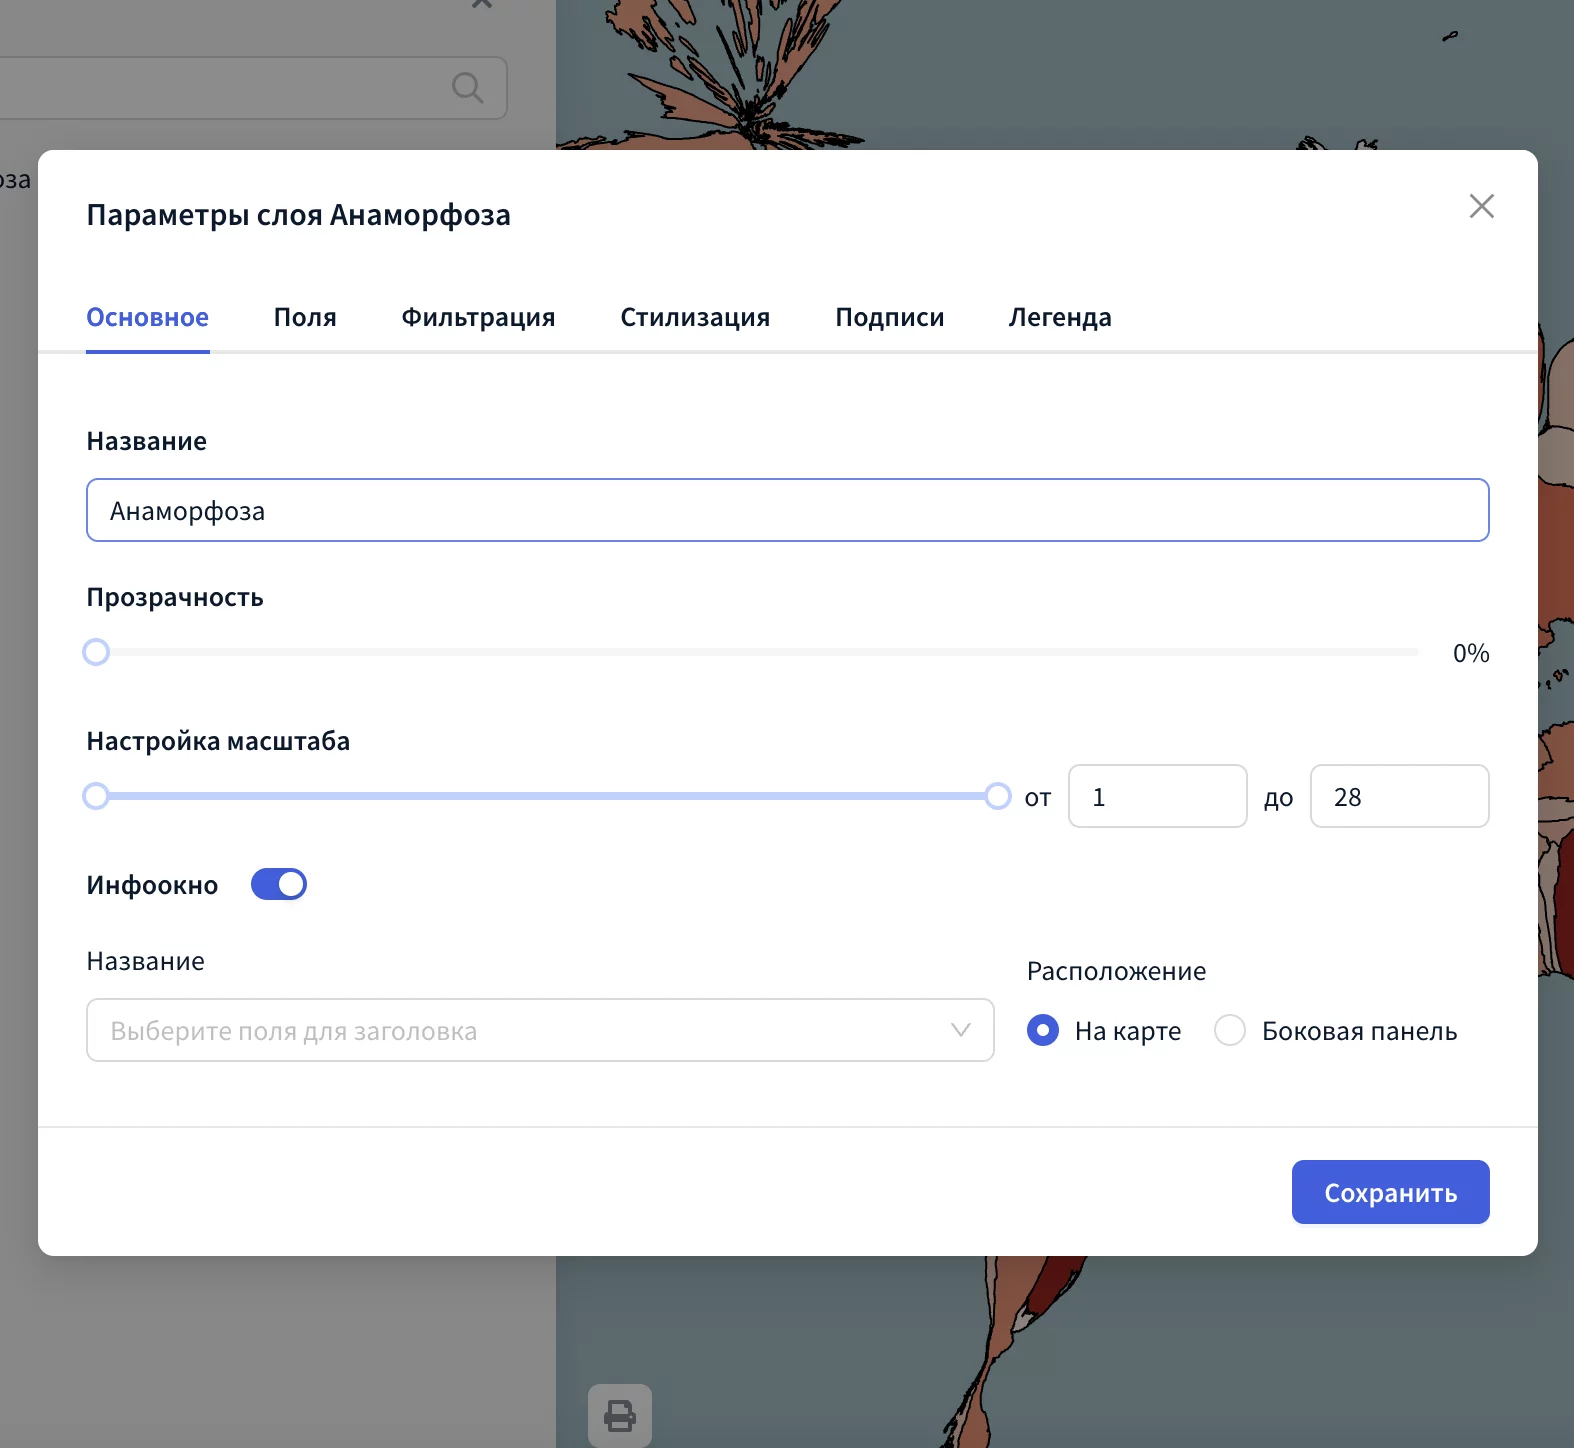Close the layer parameters dialog

[1481, 206]
